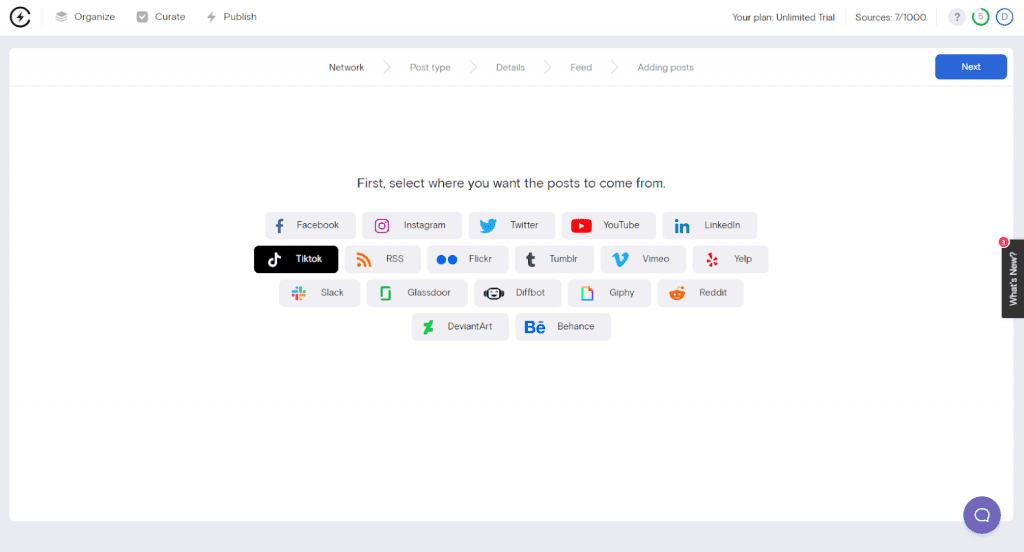Select the Details step
This screenshot has width=1024, height=552.
point(510,67)
